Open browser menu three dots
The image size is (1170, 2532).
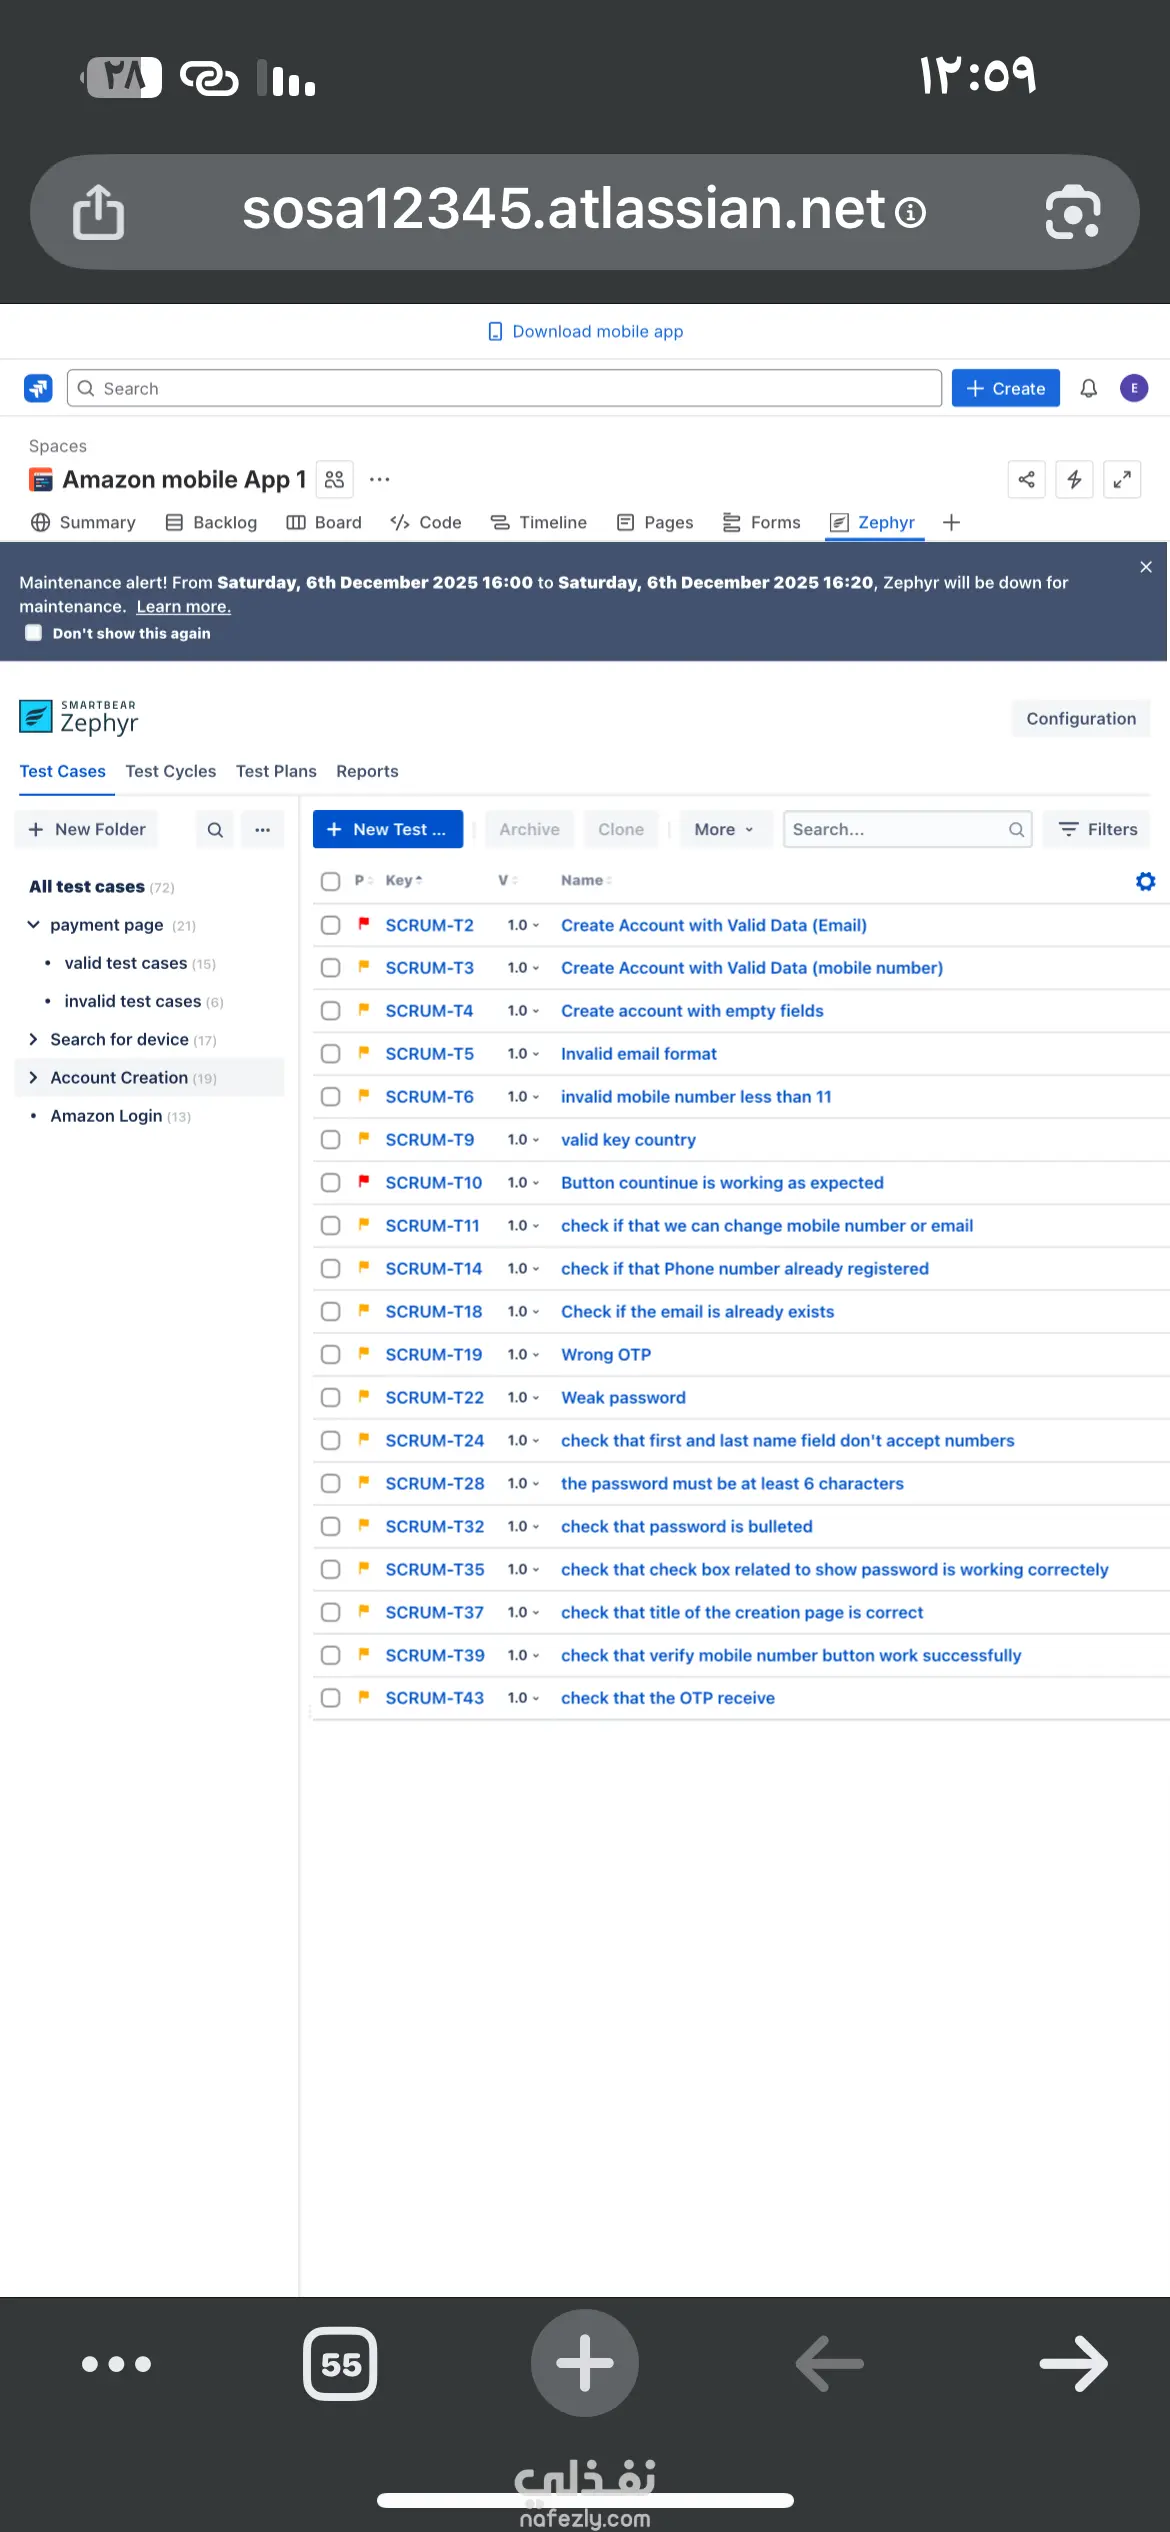click(116, 2364)
